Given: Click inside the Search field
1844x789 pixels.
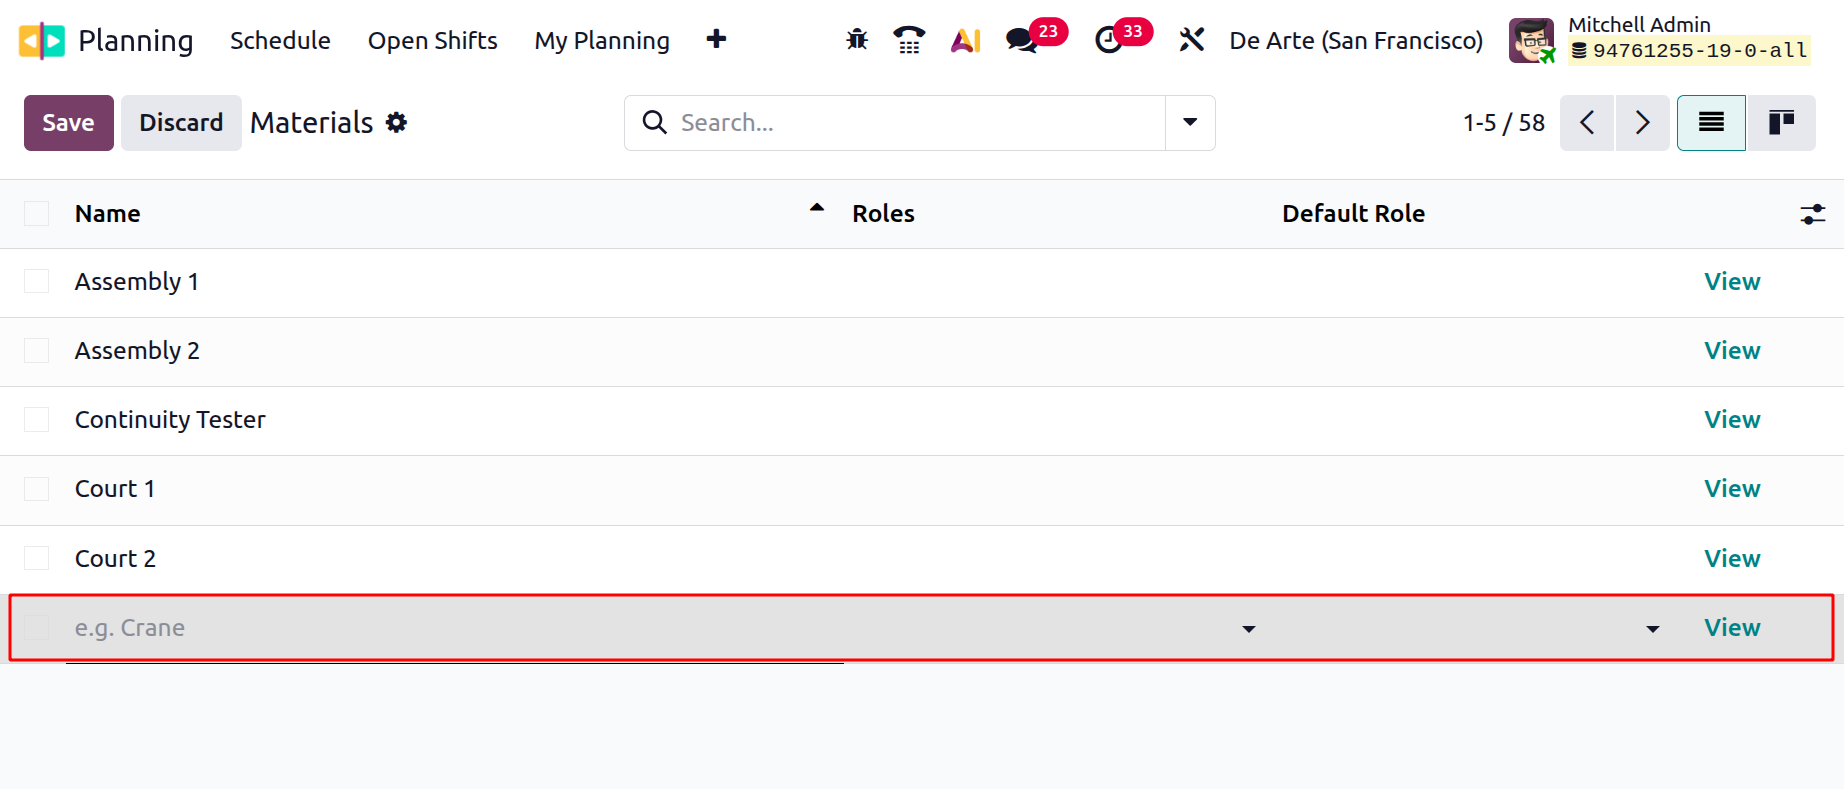Looking at the screenshot, I should [900, 123].
